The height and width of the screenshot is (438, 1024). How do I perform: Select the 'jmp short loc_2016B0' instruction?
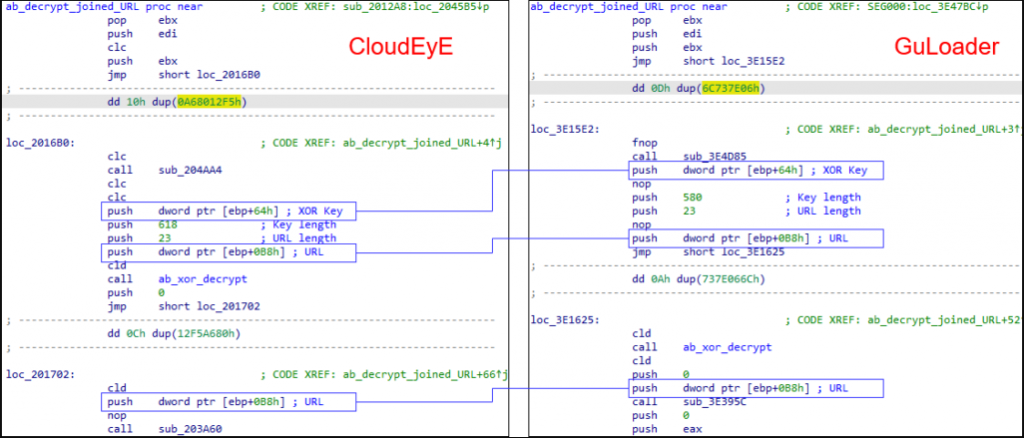[185, 74]
